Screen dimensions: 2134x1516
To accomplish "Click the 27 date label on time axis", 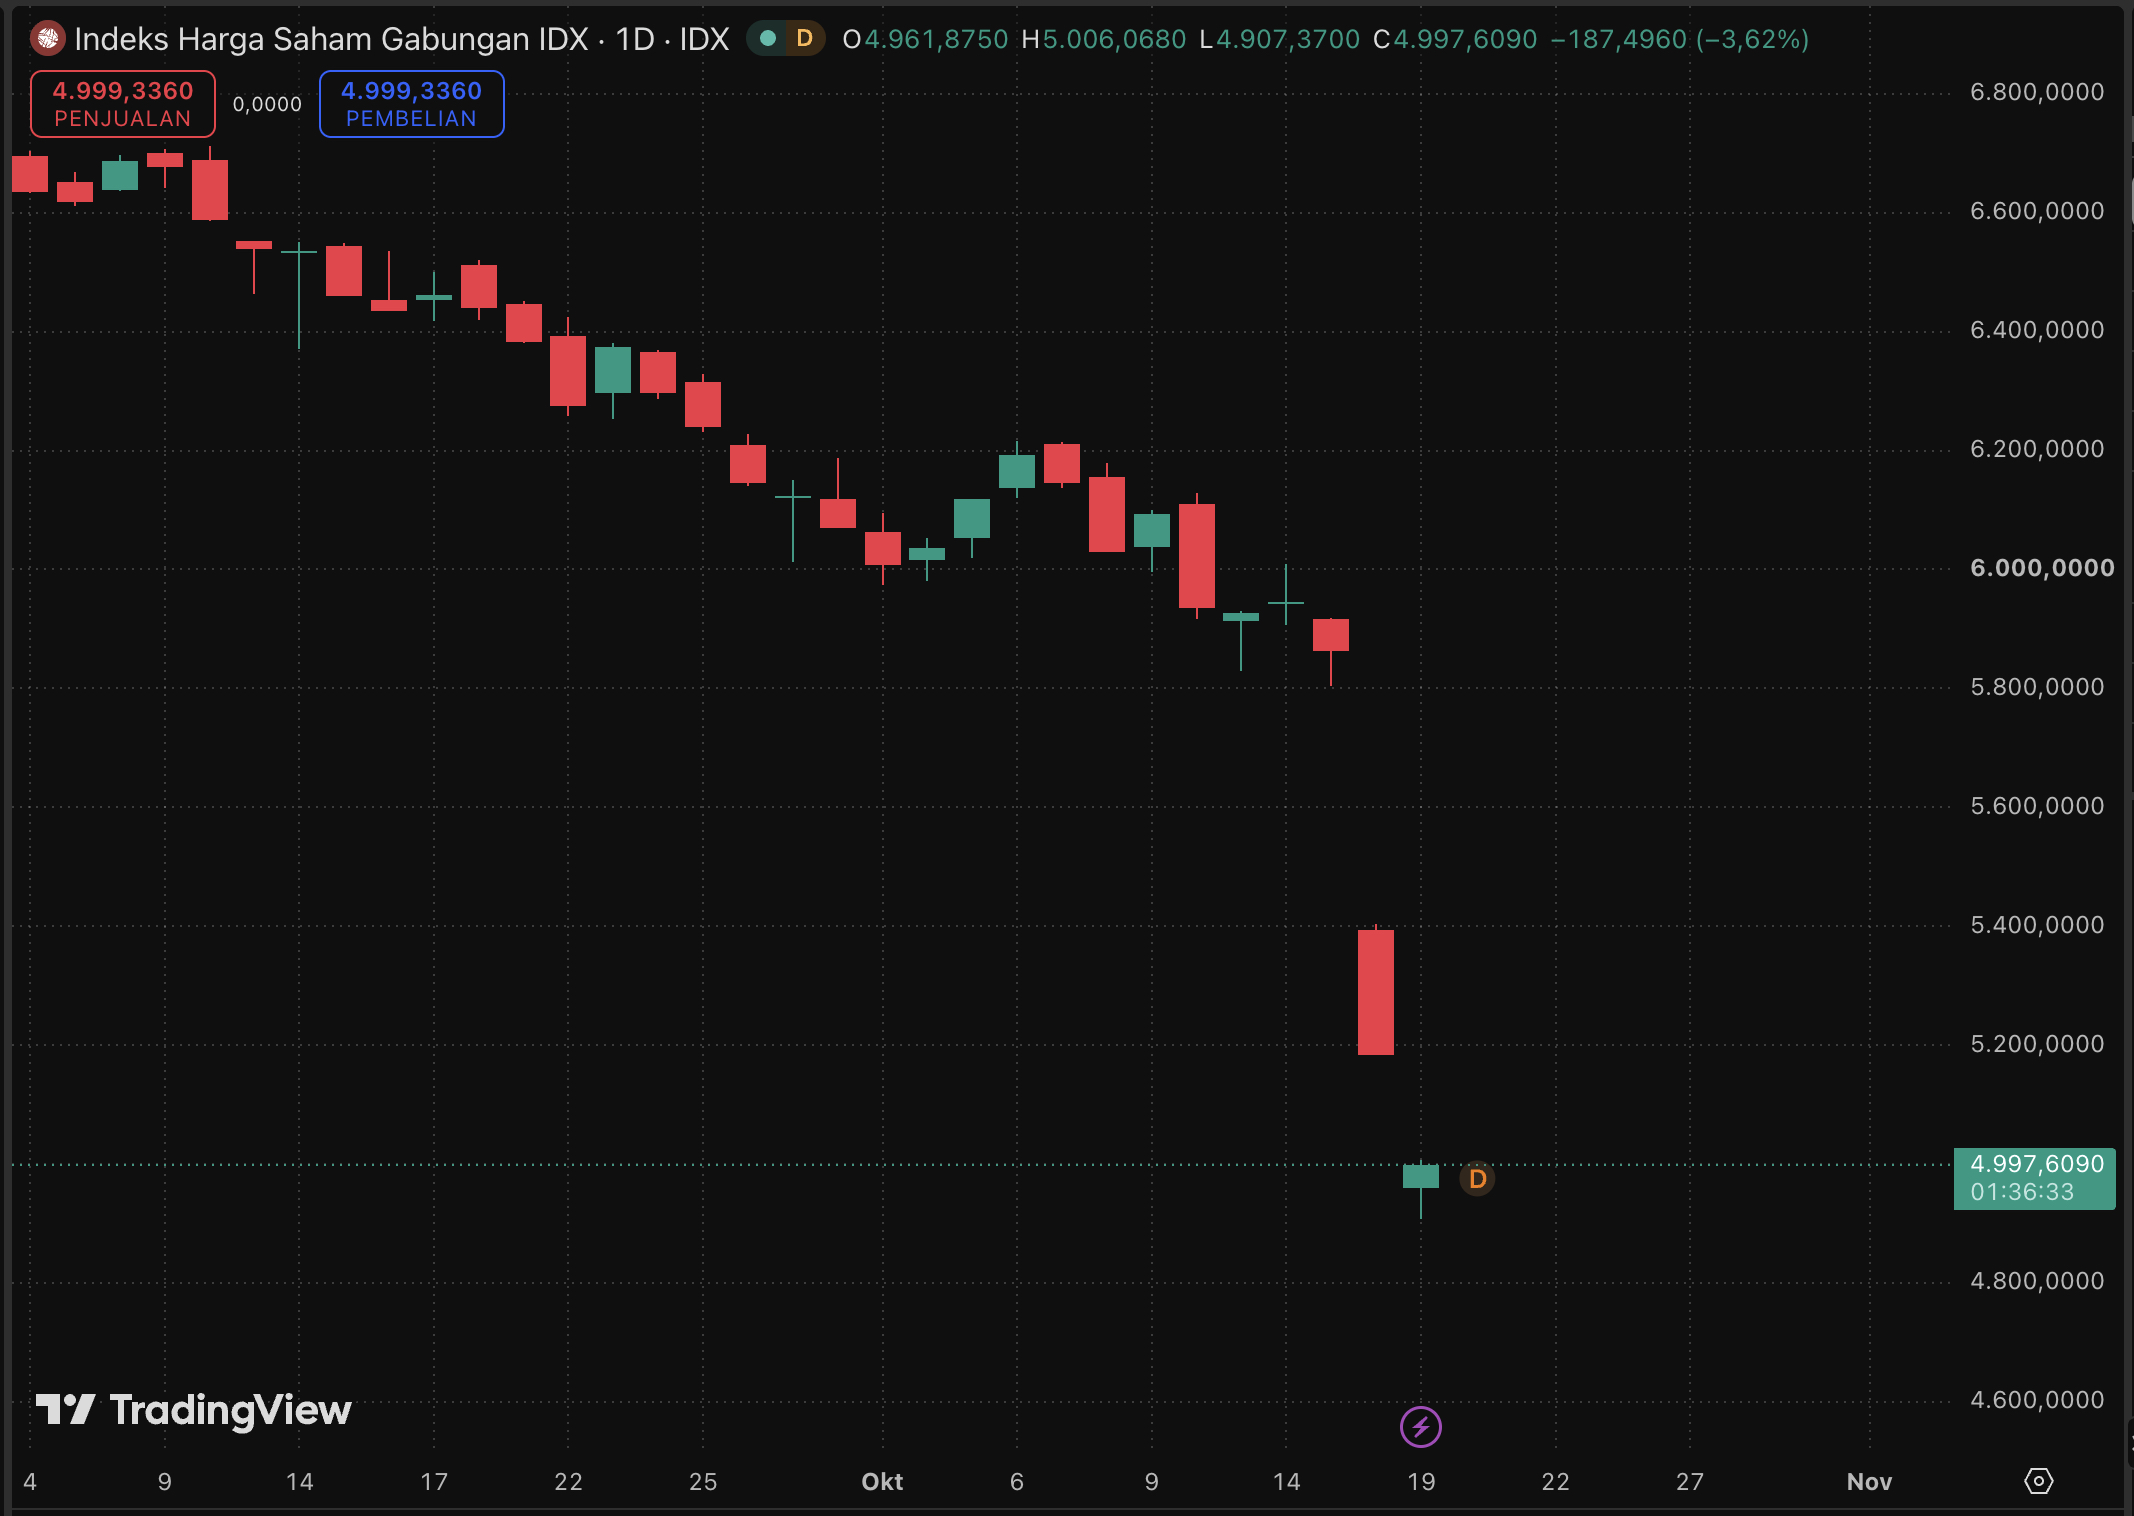I will pyautogui.click(x=1690, y=1482).
